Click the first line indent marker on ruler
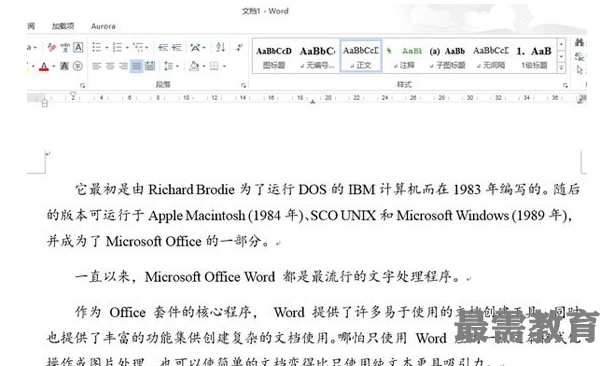This screenshot has height=366, width=606. click(x=73, y=94)
